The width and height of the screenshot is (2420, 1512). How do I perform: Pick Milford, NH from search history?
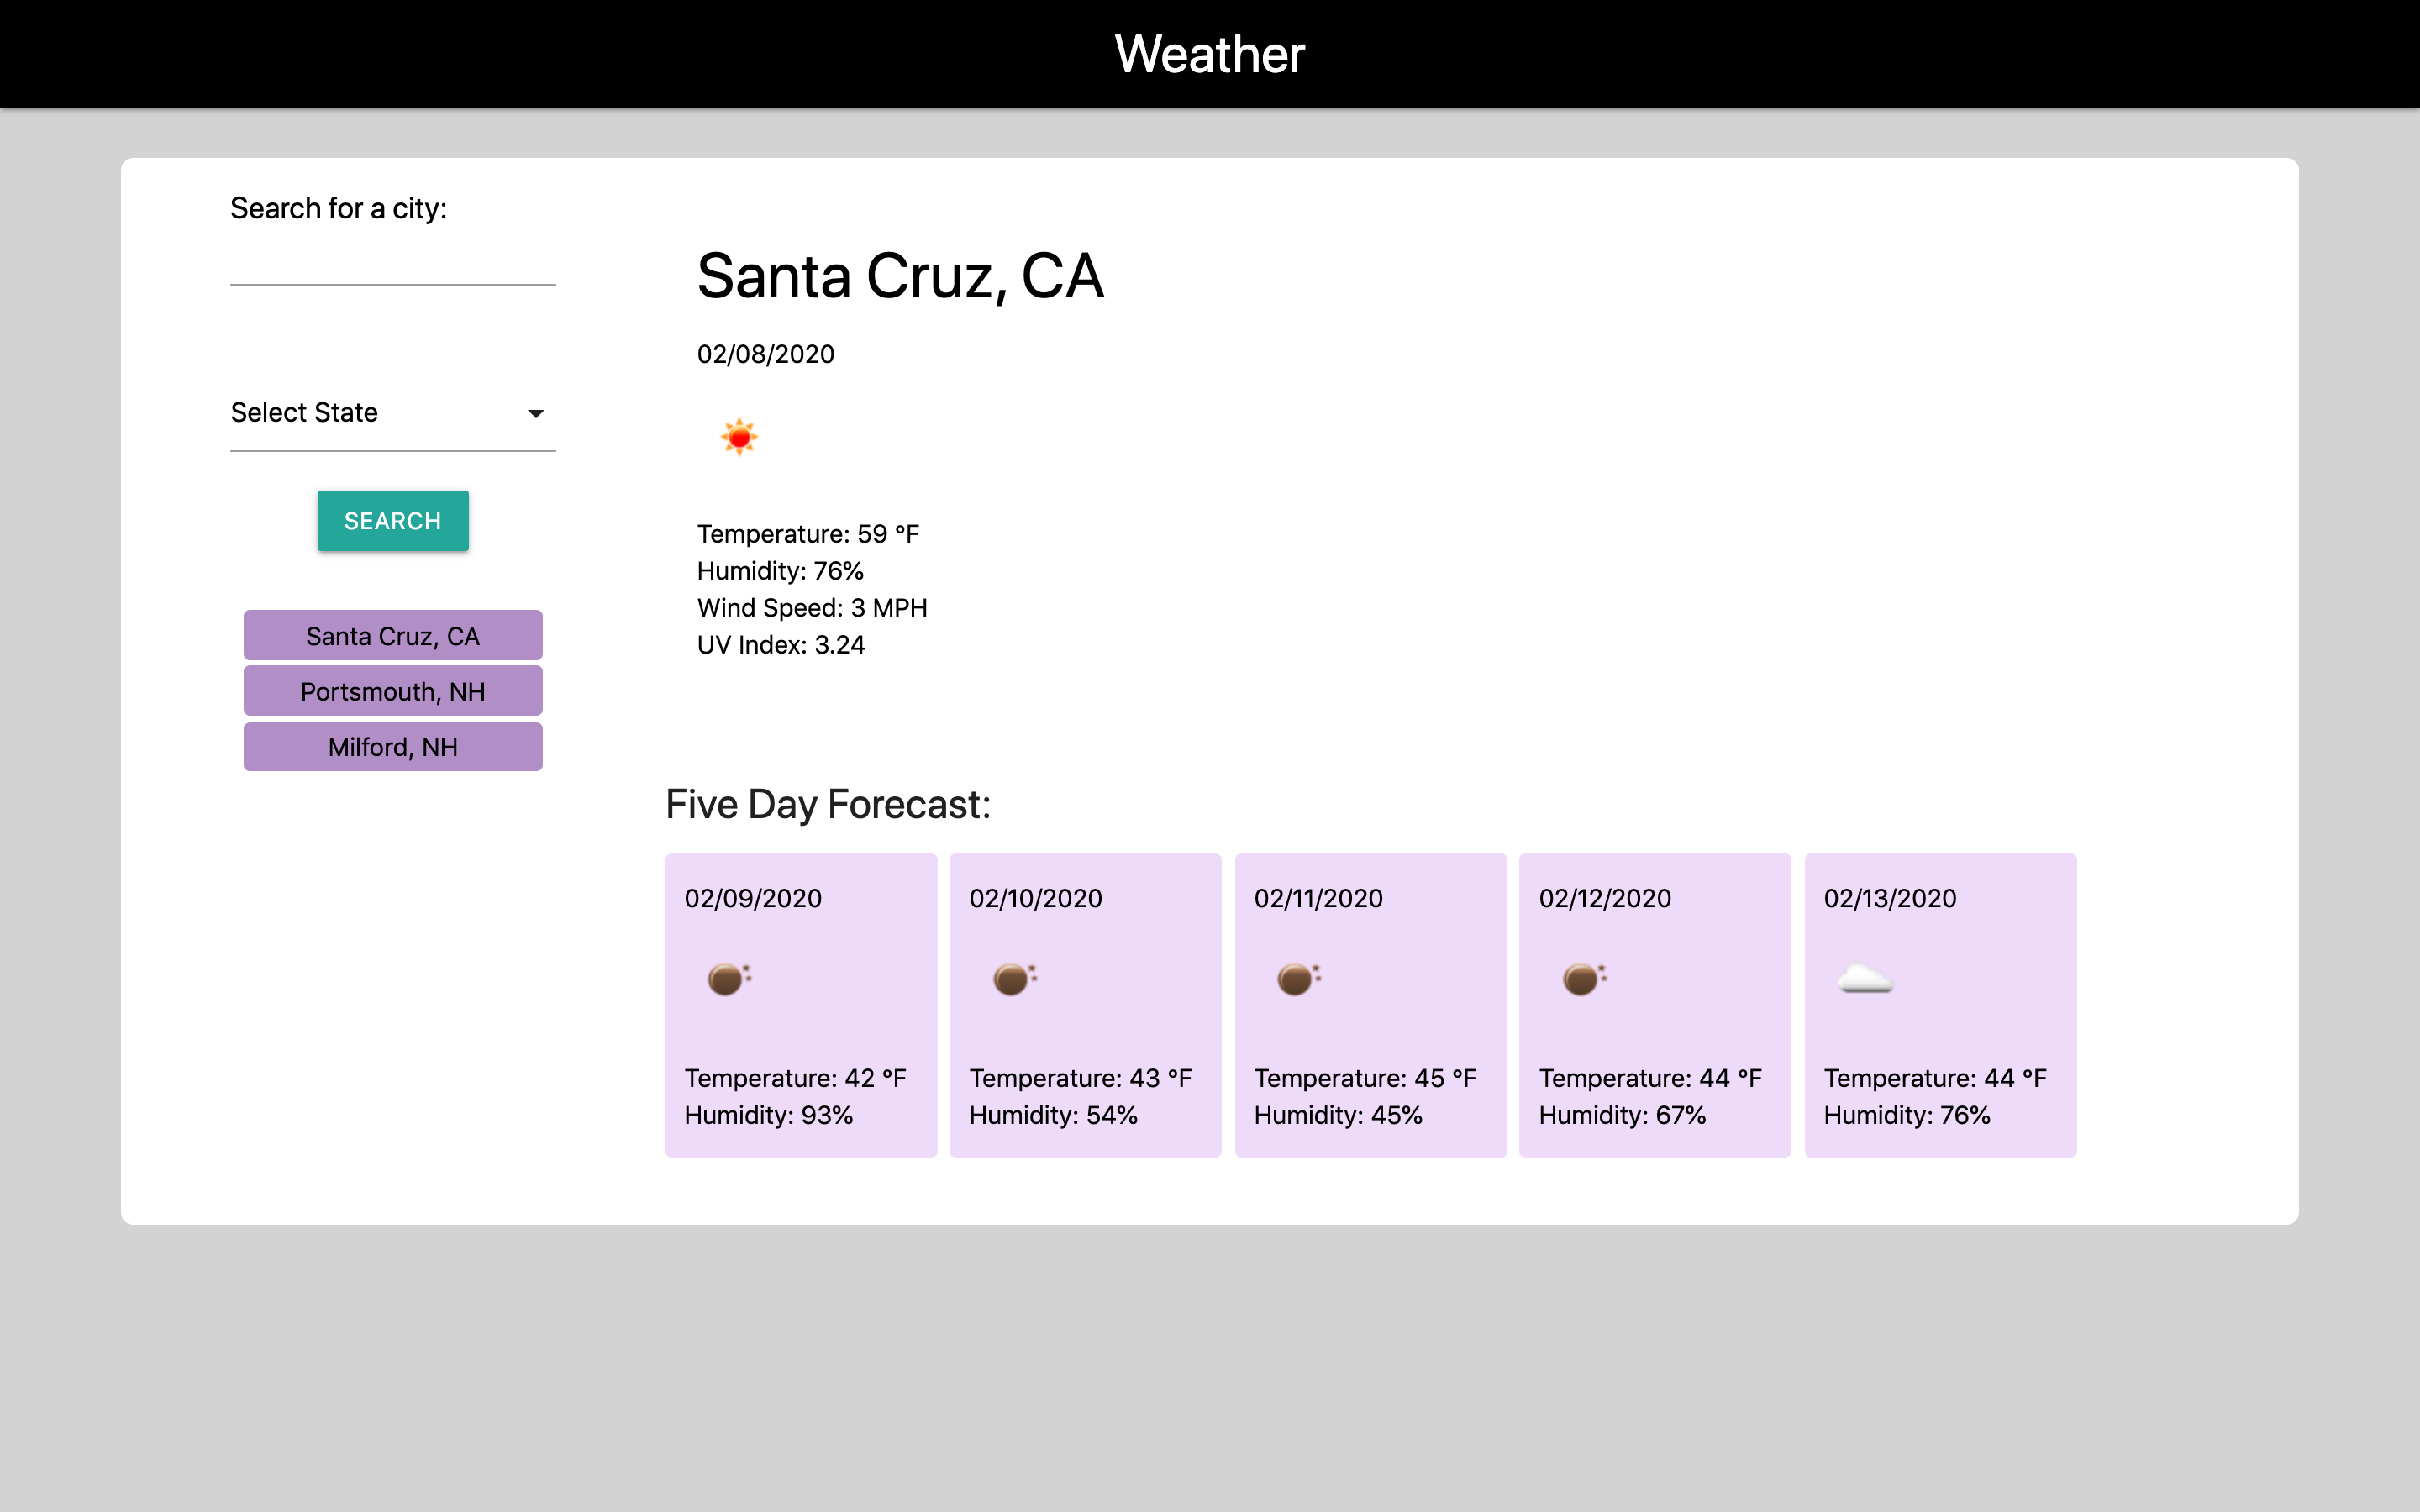[x=393, y=747]
